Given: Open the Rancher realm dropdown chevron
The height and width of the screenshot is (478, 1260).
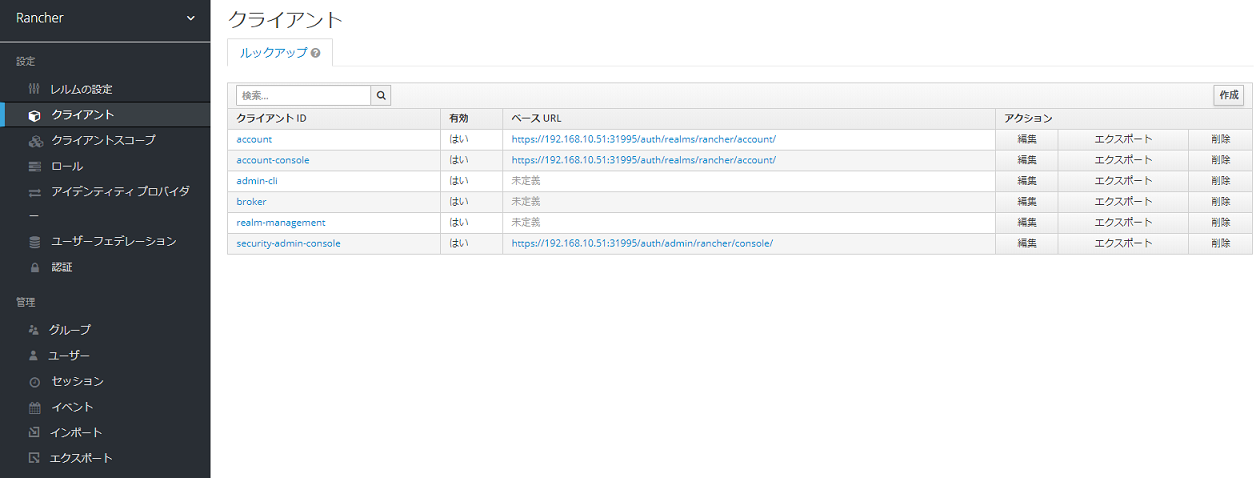Looking at the screenshot, I should (x=191, y=18).
